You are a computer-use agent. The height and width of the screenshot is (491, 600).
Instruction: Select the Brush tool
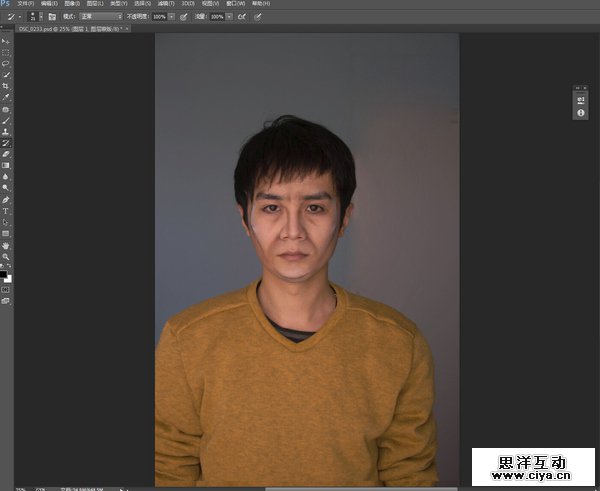5,121
